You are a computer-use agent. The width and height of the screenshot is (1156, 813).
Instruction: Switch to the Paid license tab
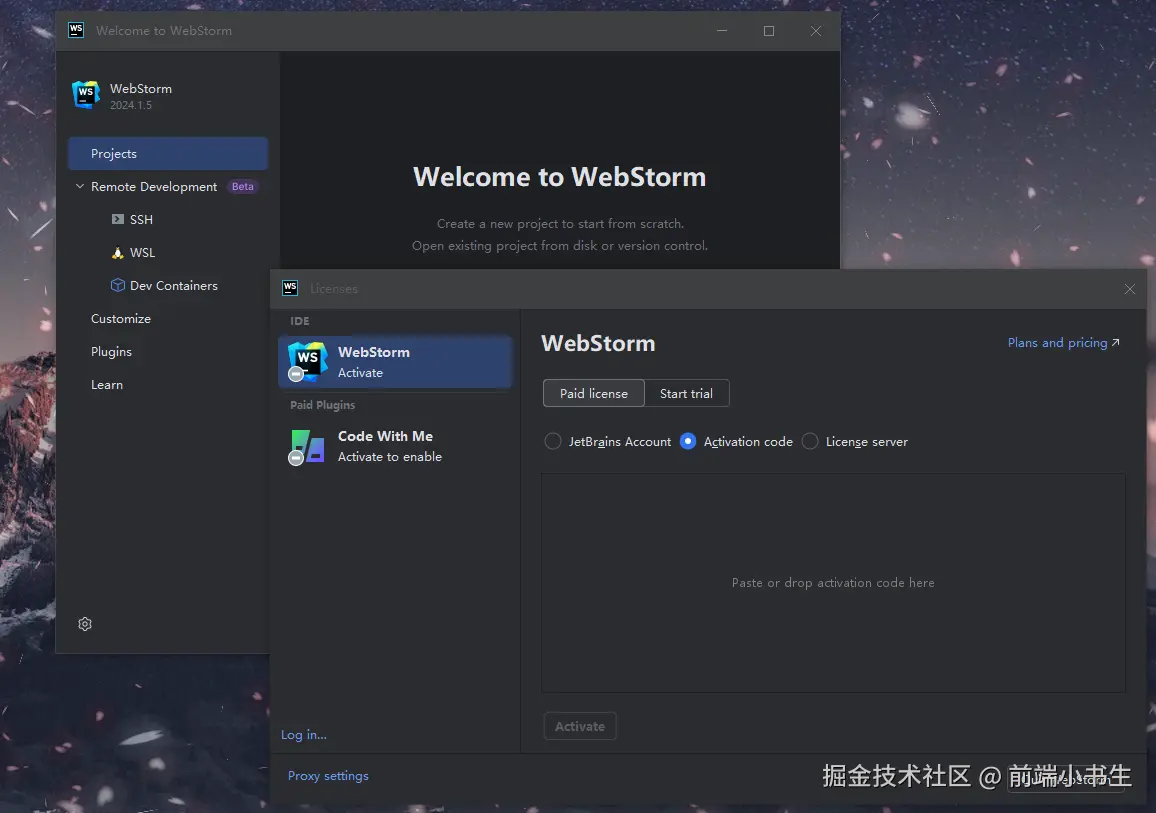[x=593, y=394]
